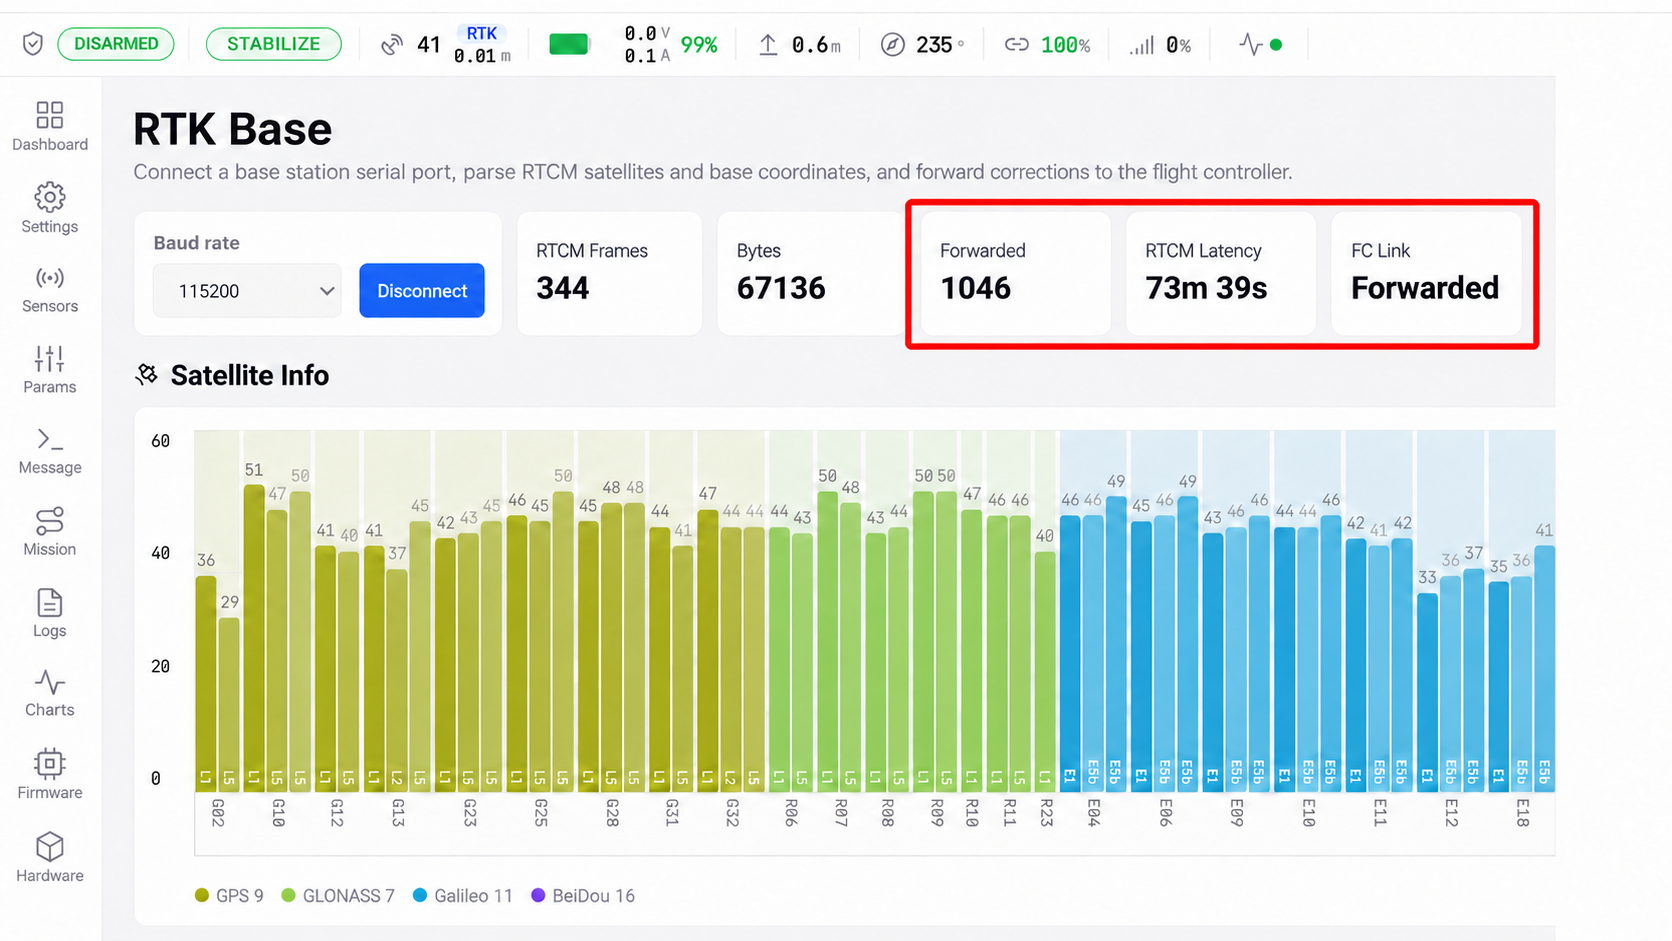The height and width of the screenshot is (941, 1672).
Task: Open the Firmware page
Action: (50, 774)
